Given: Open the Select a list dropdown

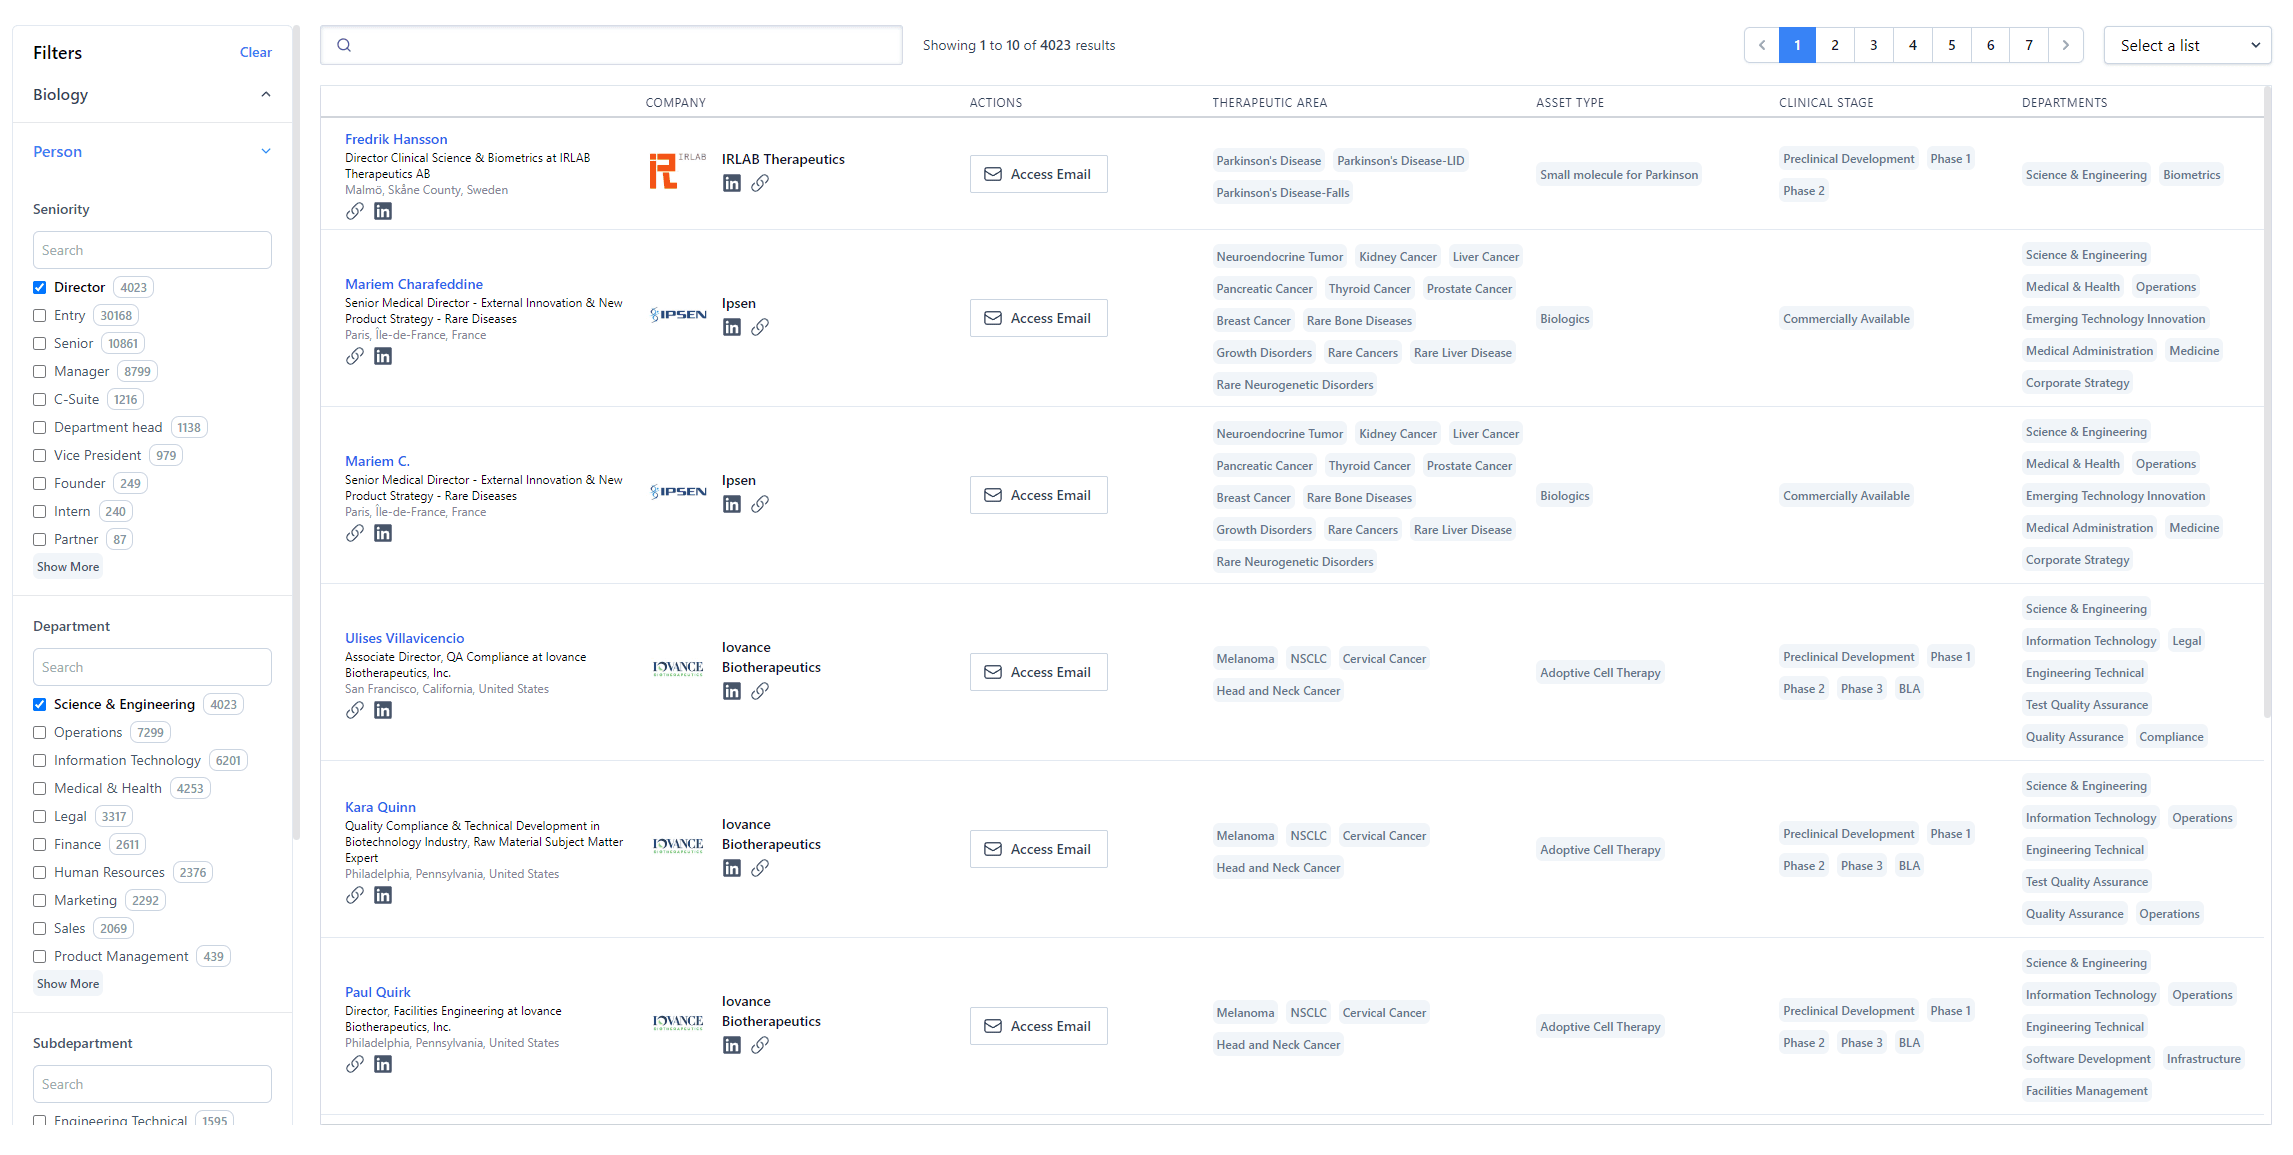Looking at the screenshot, I should click(x=2187, y=44).
